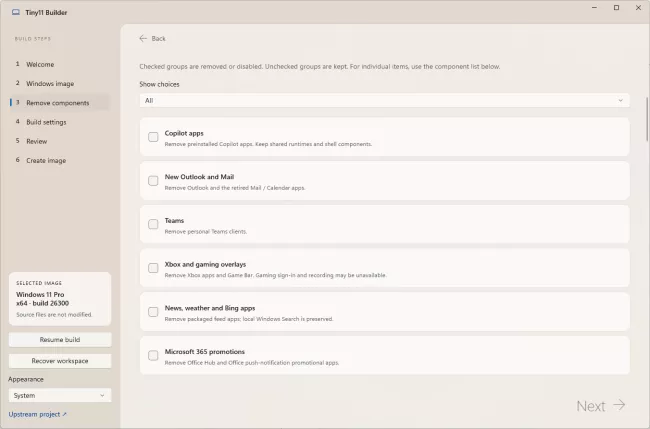Viewport: 650px width, 429px height.
Task: Select step 3 Remove components
Action: (60, 103)
